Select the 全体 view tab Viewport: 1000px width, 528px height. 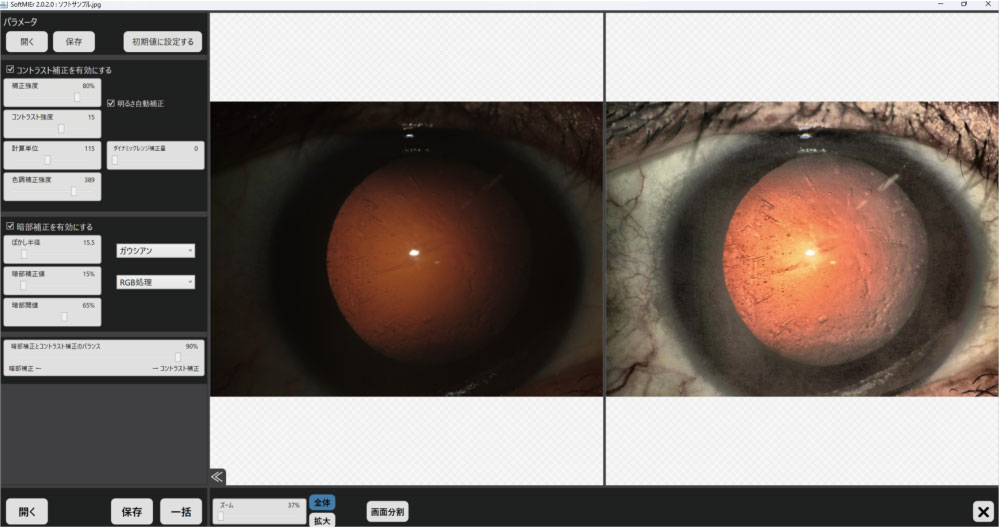[x=322, y=502]
